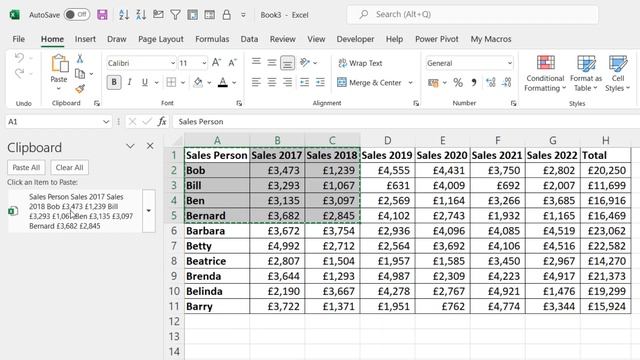Align text right
Image resolution: width=640 pixels, height=360 pixels.
tap(287, 82)
